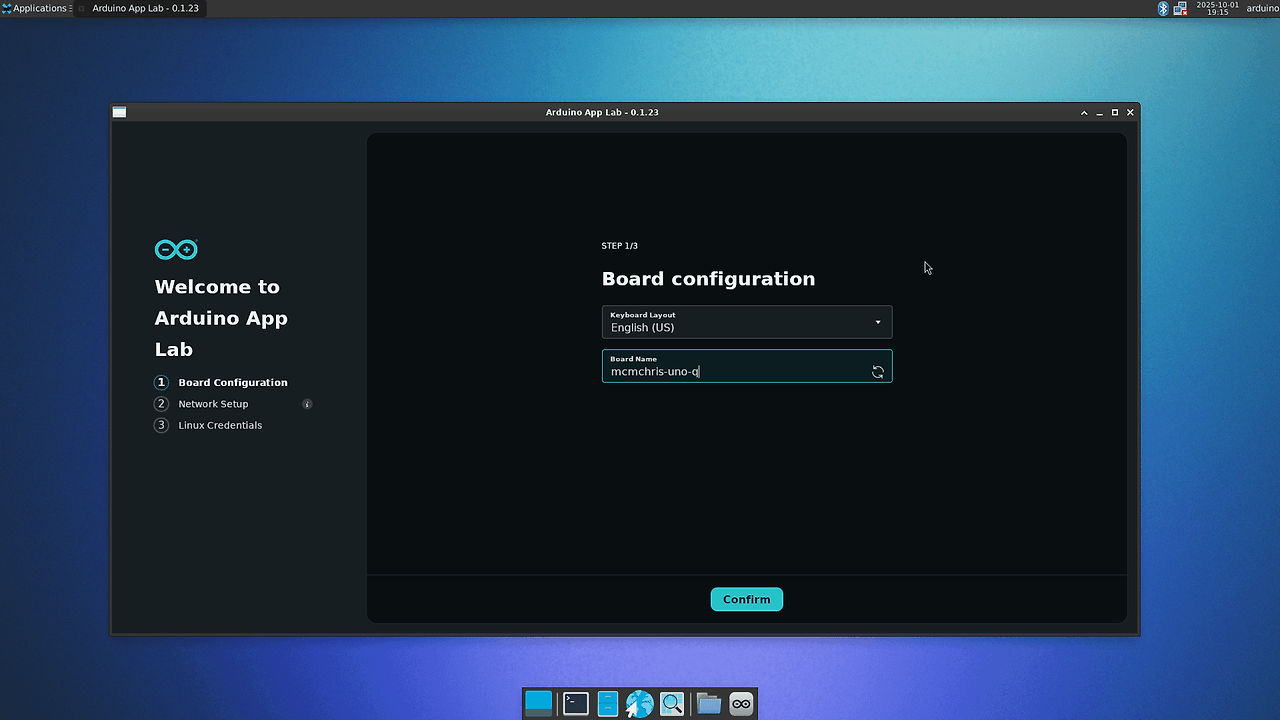This screenshot has height=720, width=1280.
Task: Go to Board Configuration step
Action: point(233,382)
